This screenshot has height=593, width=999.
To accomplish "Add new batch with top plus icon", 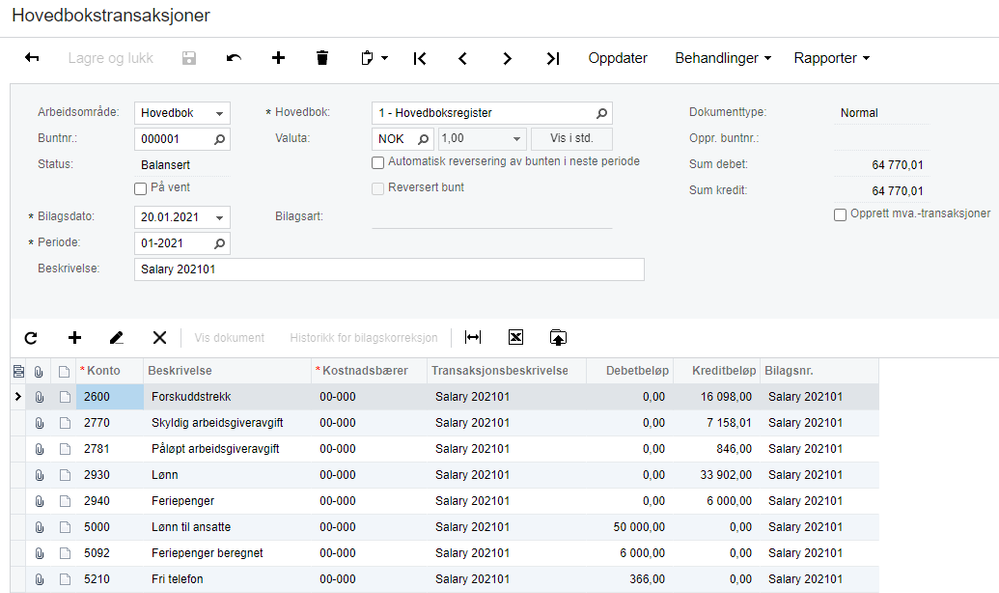I will coord(278,58).
